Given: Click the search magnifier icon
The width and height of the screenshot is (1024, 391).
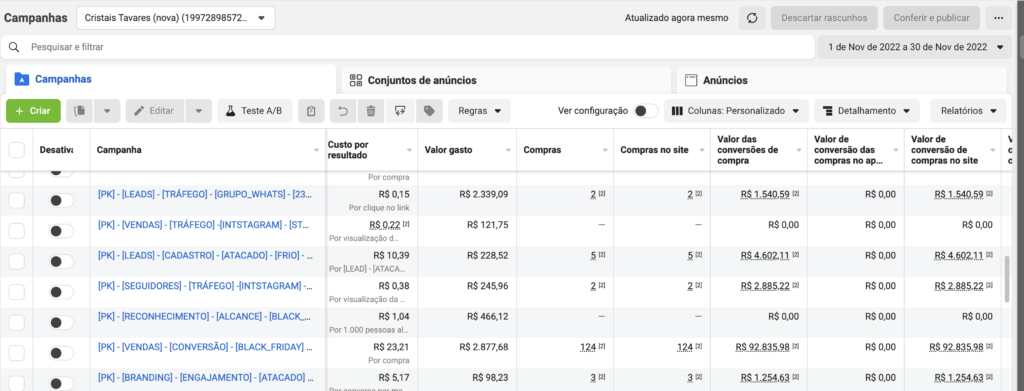Looking at the screenshot, I should (14, 47).
